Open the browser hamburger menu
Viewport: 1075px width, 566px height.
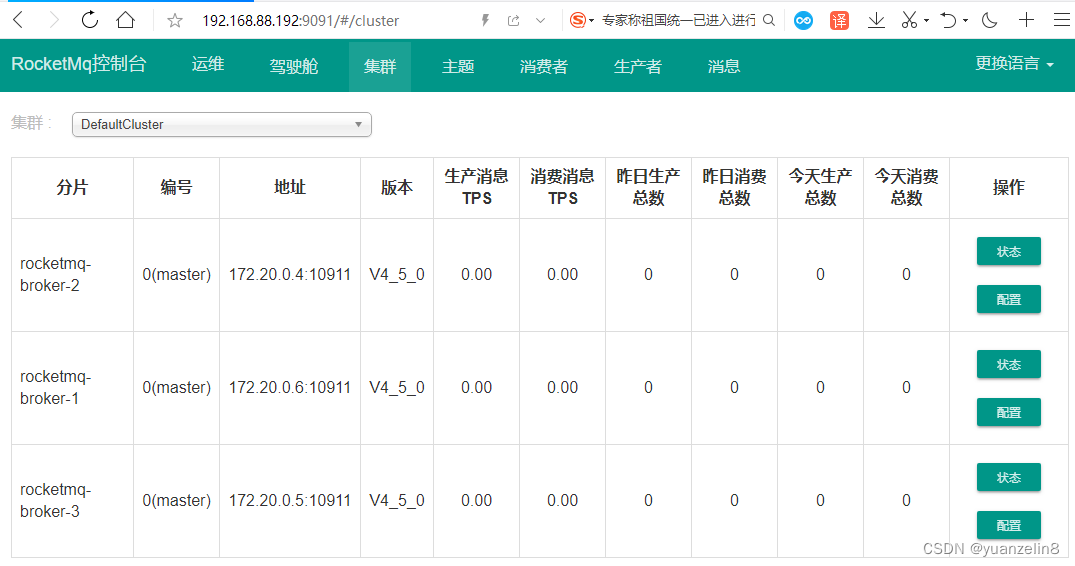pos(1060,20)
